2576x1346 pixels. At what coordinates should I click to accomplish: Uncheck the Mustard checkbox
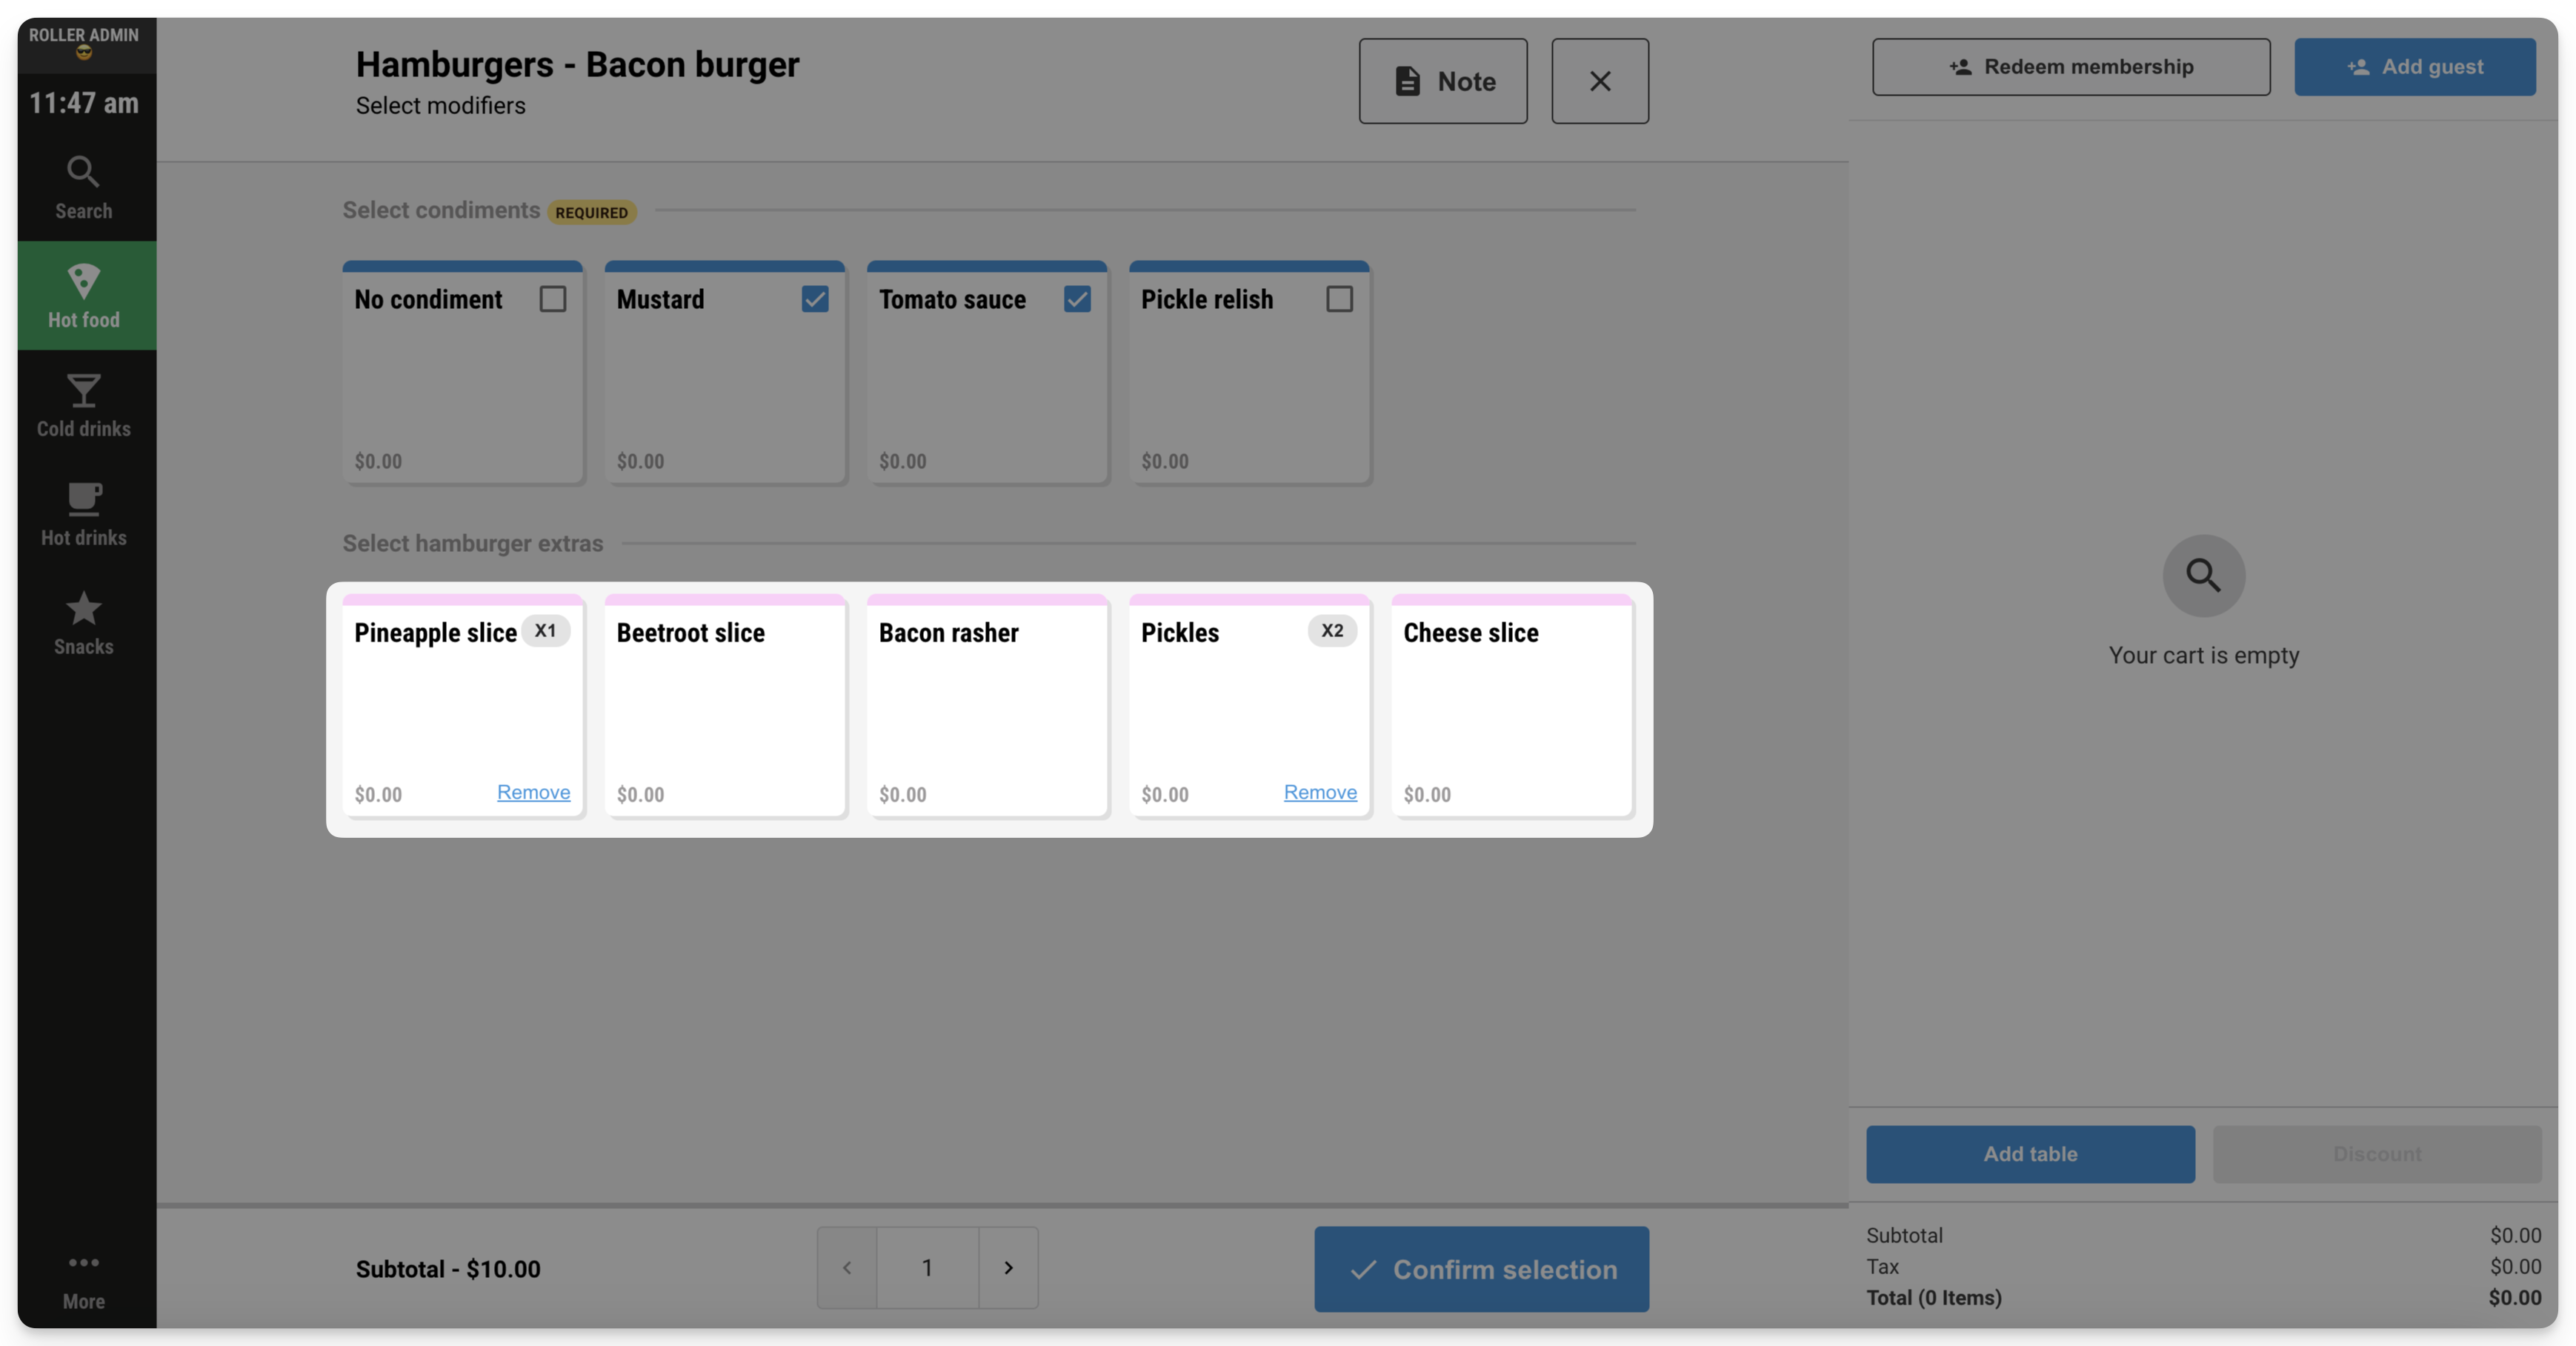click(814, 299)
